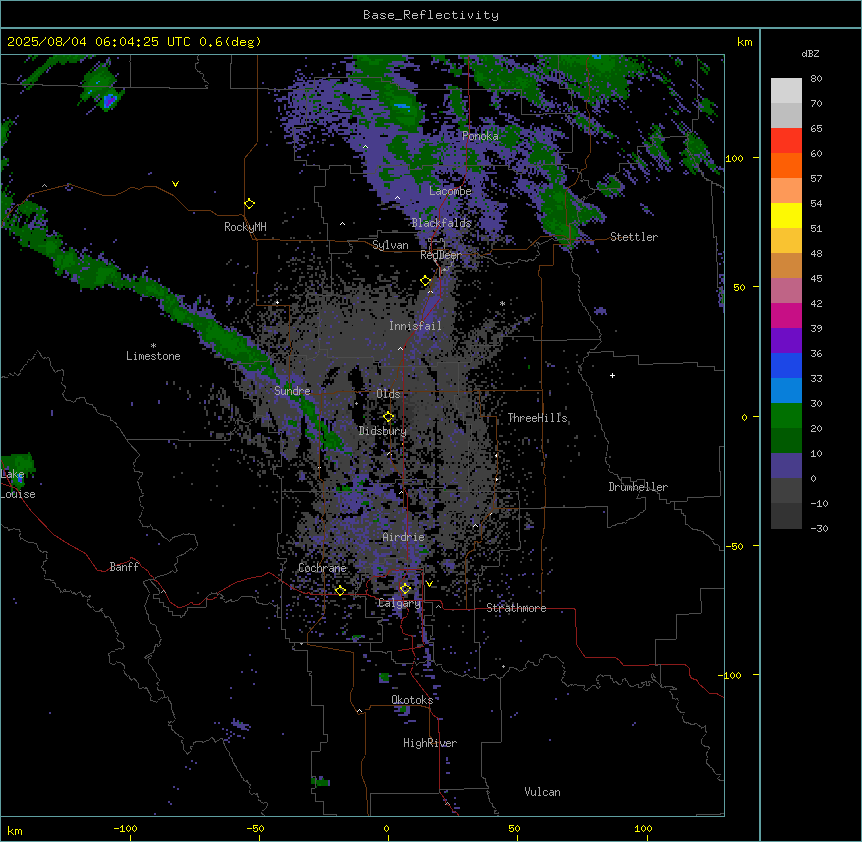Select the dark green 10-20 dBZ swatch

pyautogui.click(x=786, y=441)
